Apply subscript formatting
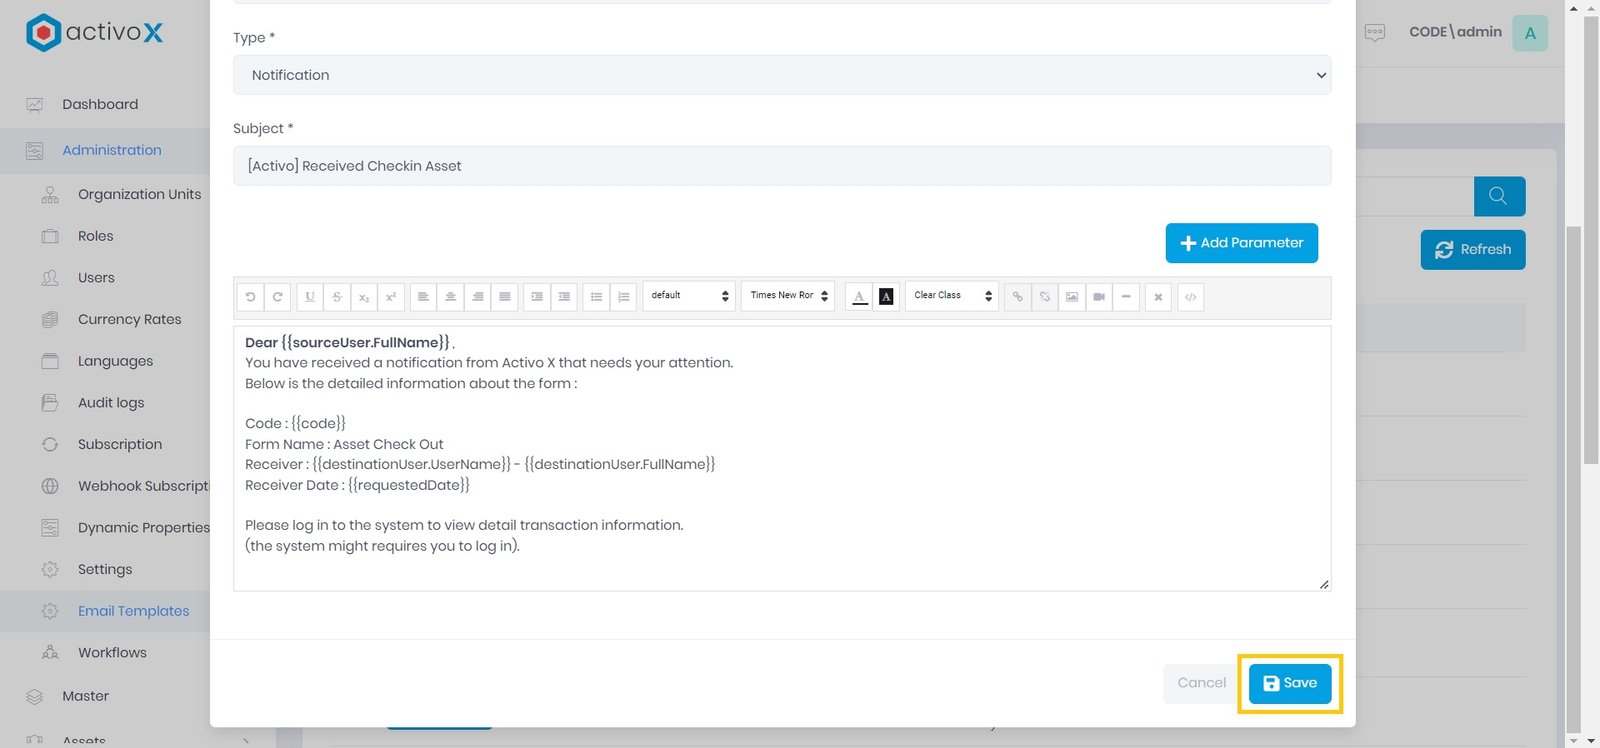Screen dimensions: 1600x748 point(364,297)
